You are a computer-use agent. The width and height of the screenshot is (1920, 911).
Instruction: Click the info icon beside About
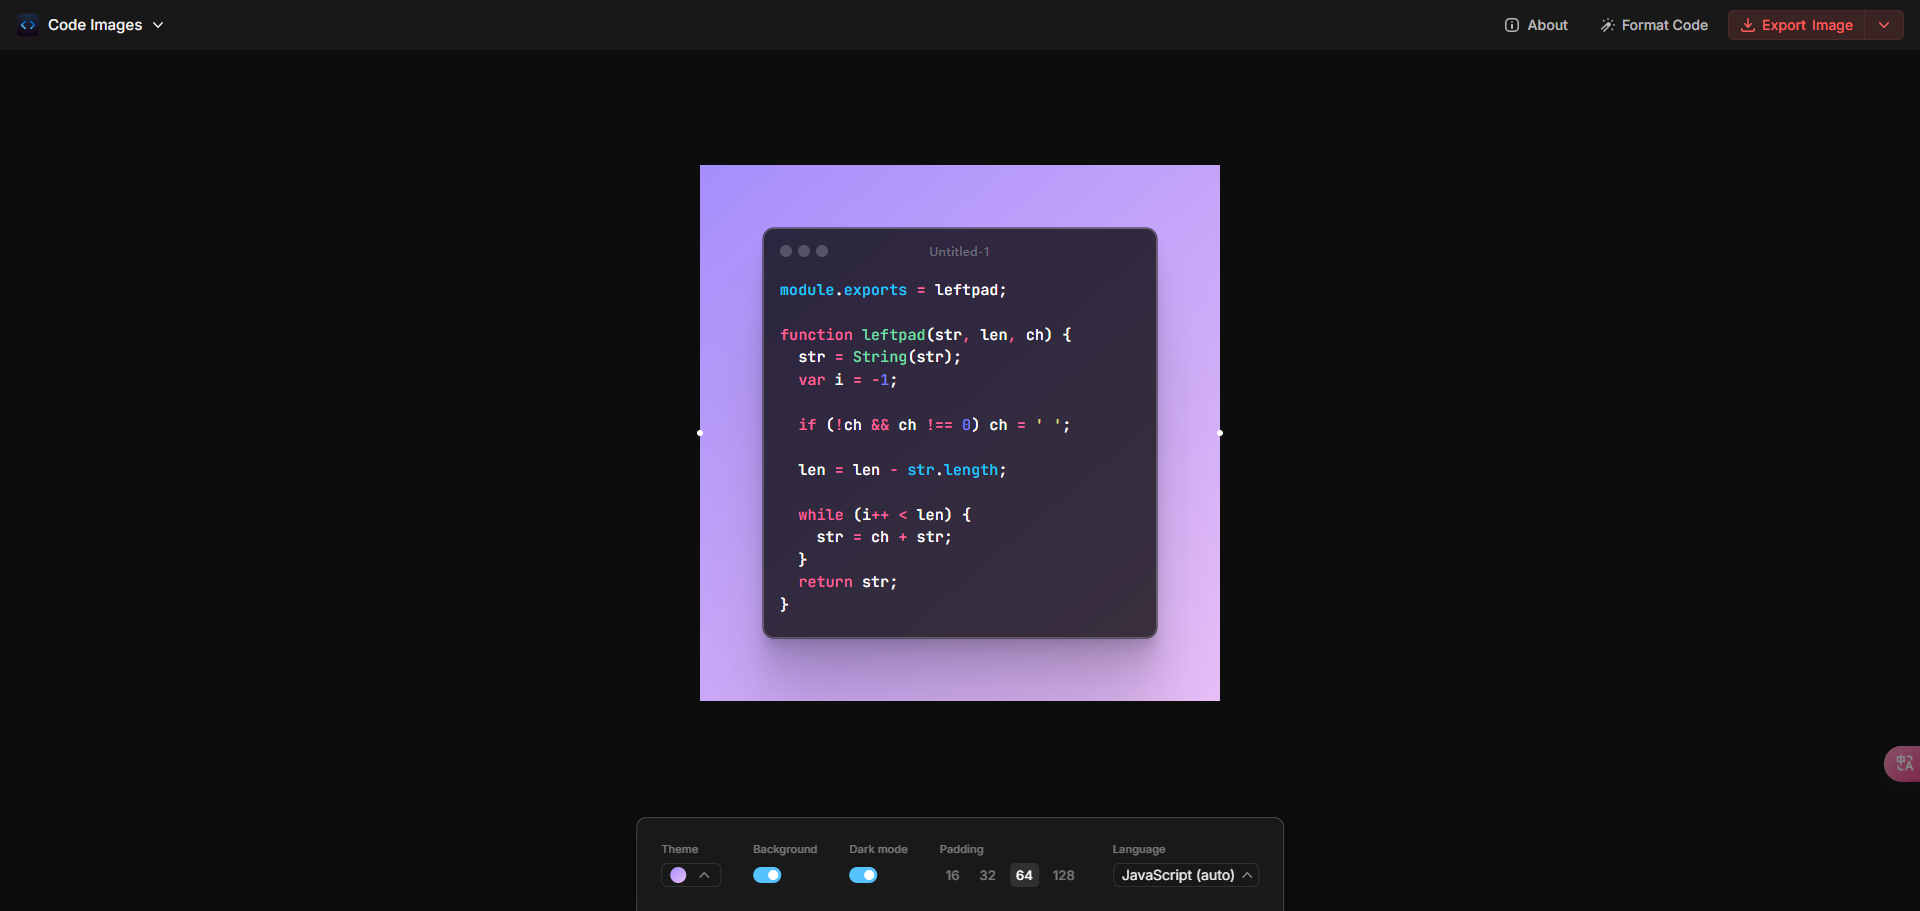pyautogui.click(x=1512, y=25)
